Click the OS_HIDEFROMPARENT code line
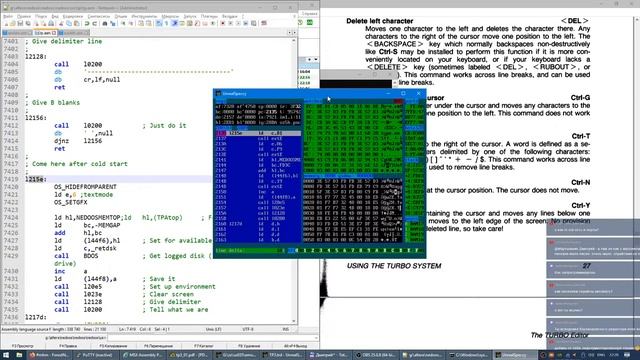640x360 pixels. tap(85, 187)
